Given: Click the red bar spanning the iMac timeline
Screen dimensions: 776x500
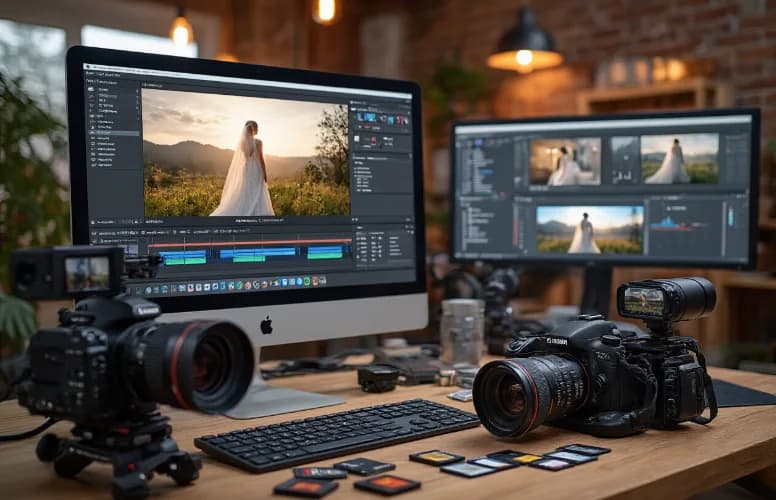Looking at the screenshot, I should (250, 243).
